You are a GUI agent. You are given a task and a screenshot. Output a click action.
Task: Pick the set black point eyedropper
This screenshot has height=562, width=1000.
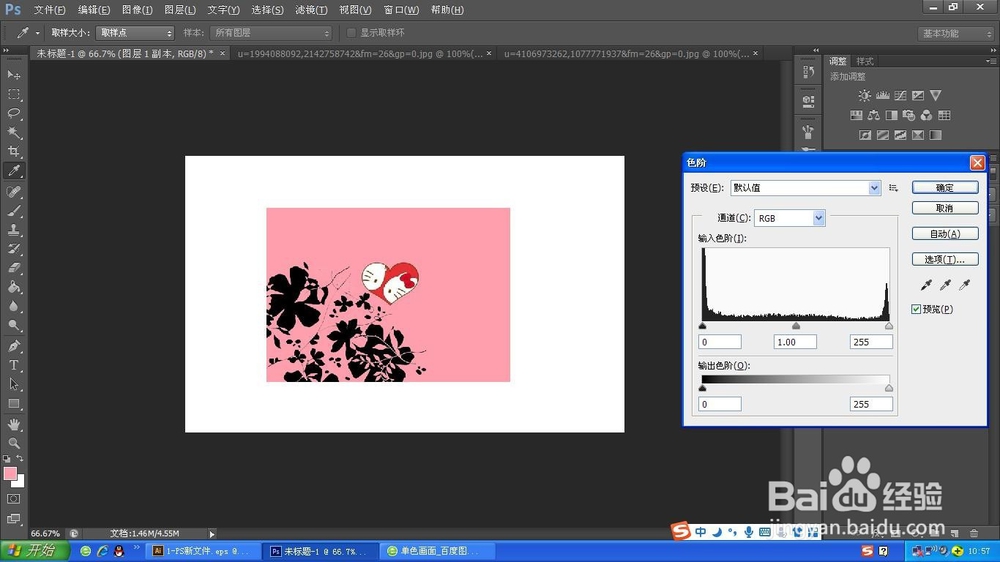coord(926,285)
